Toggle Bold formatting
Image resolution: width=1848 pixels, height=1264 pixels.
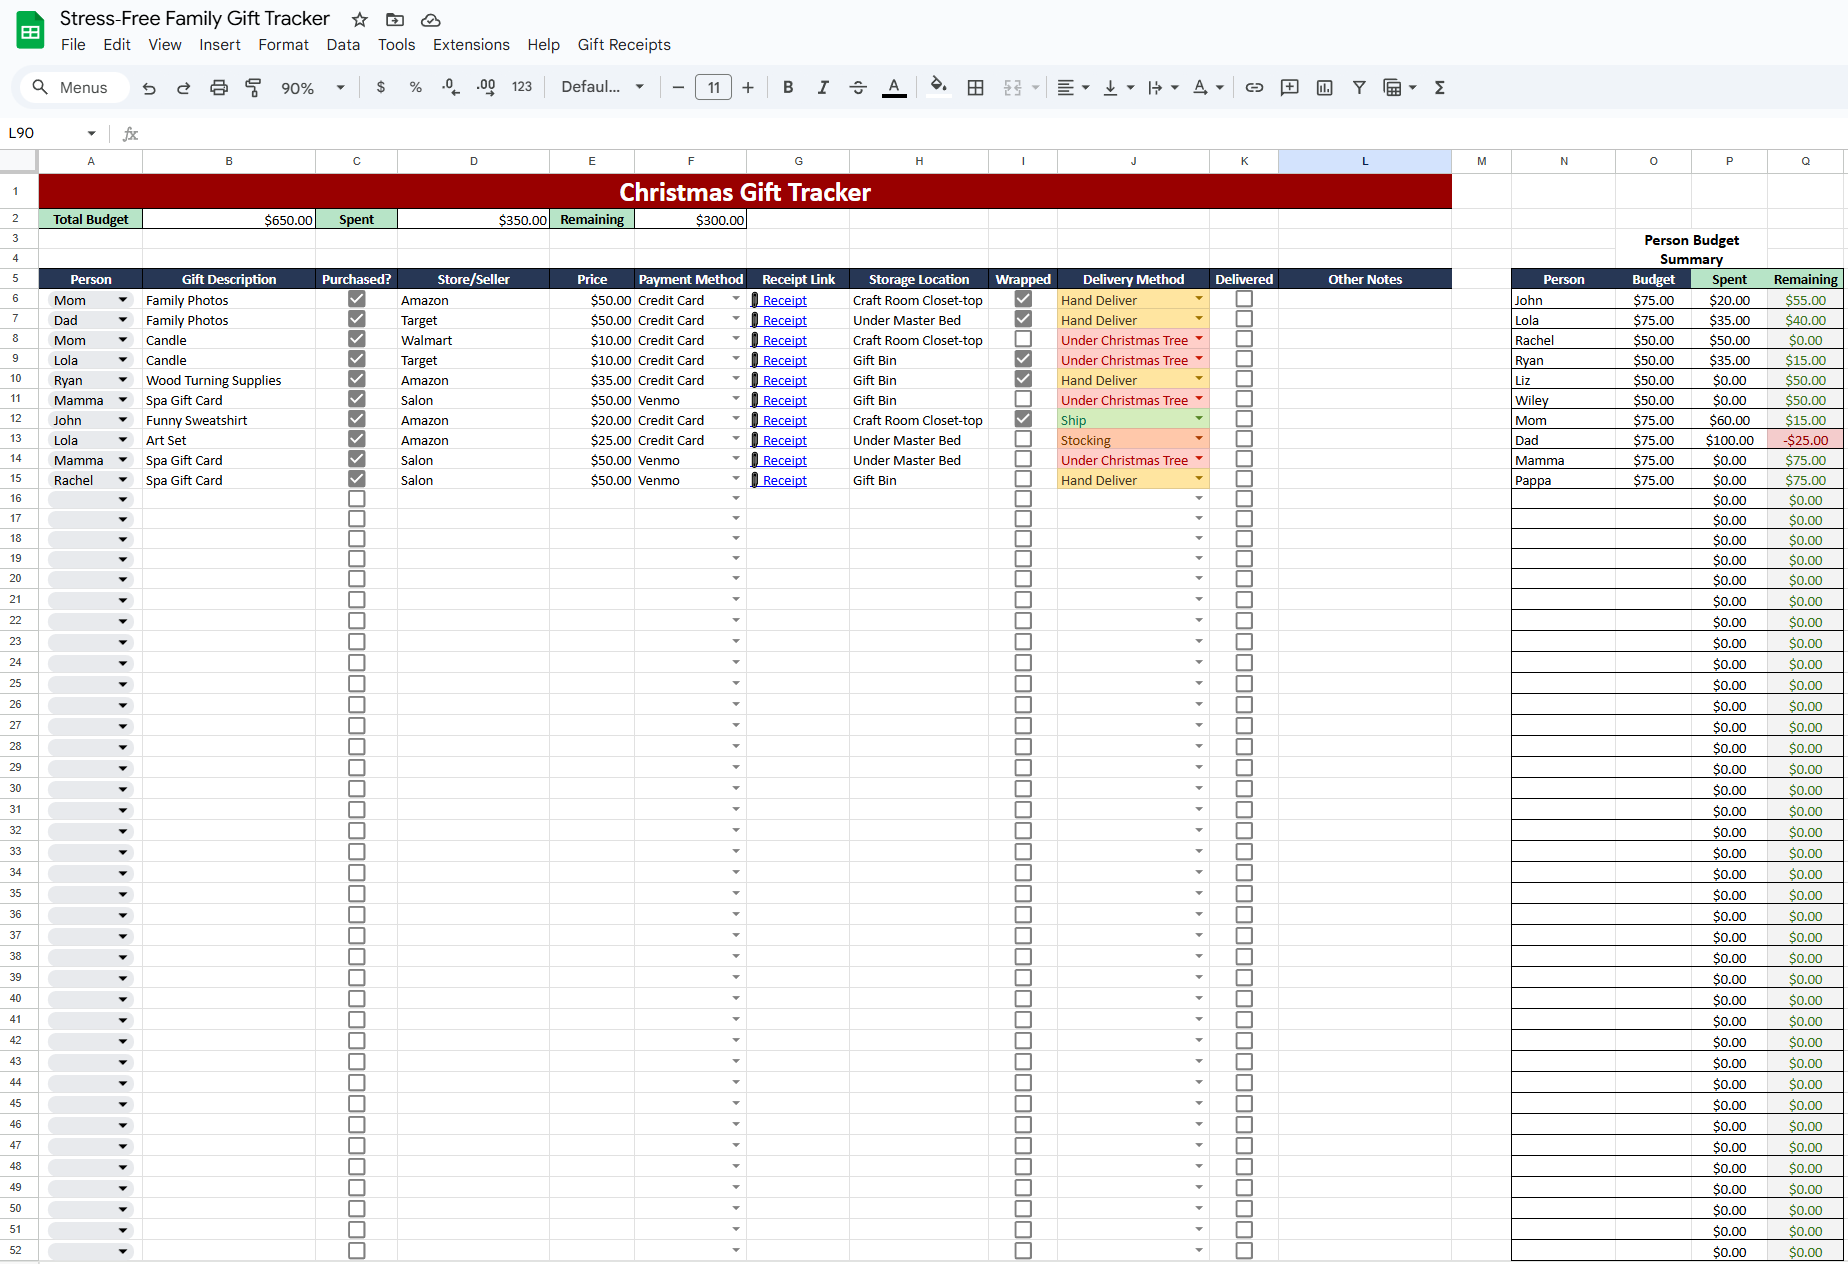(x=788, y=88)
